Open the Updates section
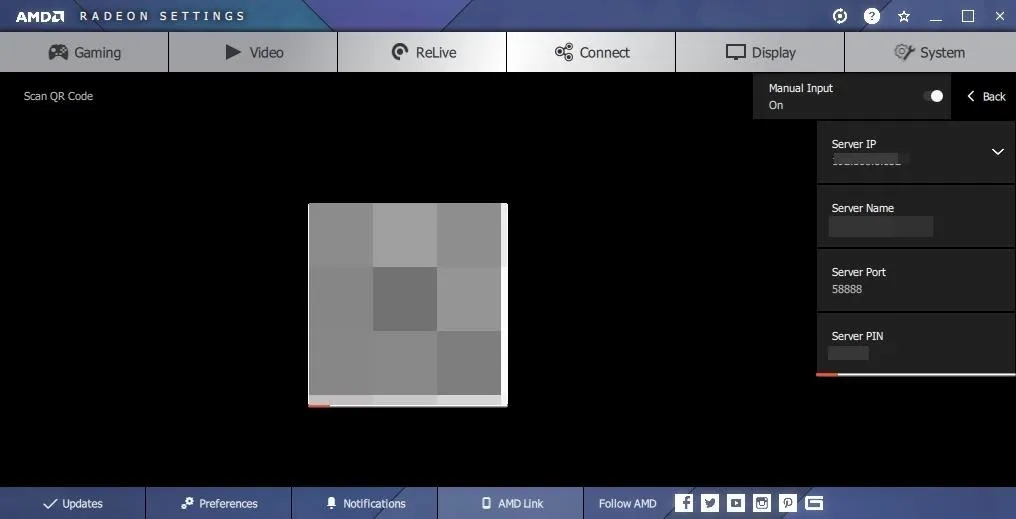This screenshot has width=1016, height=519. 73,503
